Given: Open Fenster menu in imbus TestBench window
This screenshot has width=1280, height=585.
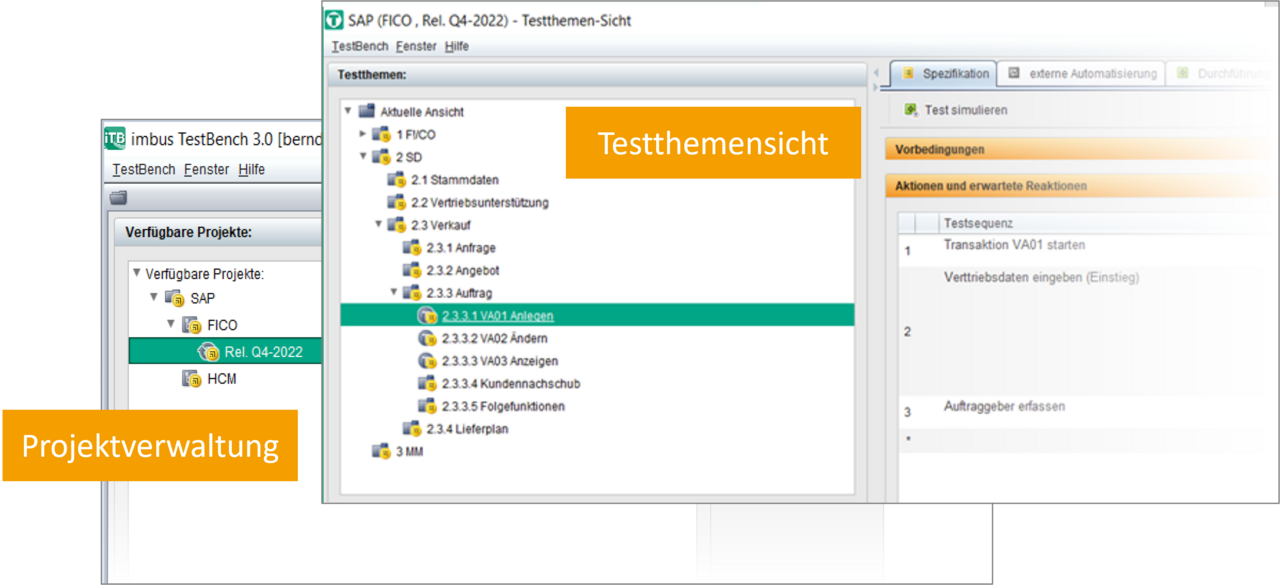Looking at the screenshot, I should [207, 170].
